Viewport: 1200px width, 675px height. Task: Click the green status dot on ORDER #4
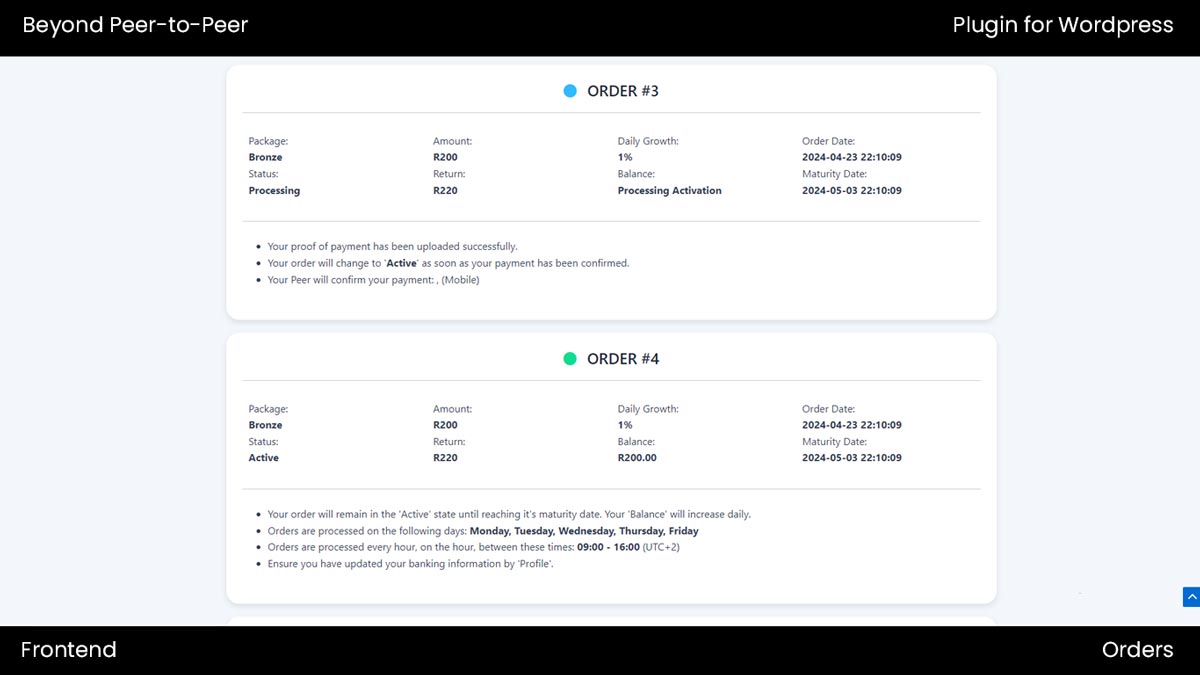click(x=570, y=358)
